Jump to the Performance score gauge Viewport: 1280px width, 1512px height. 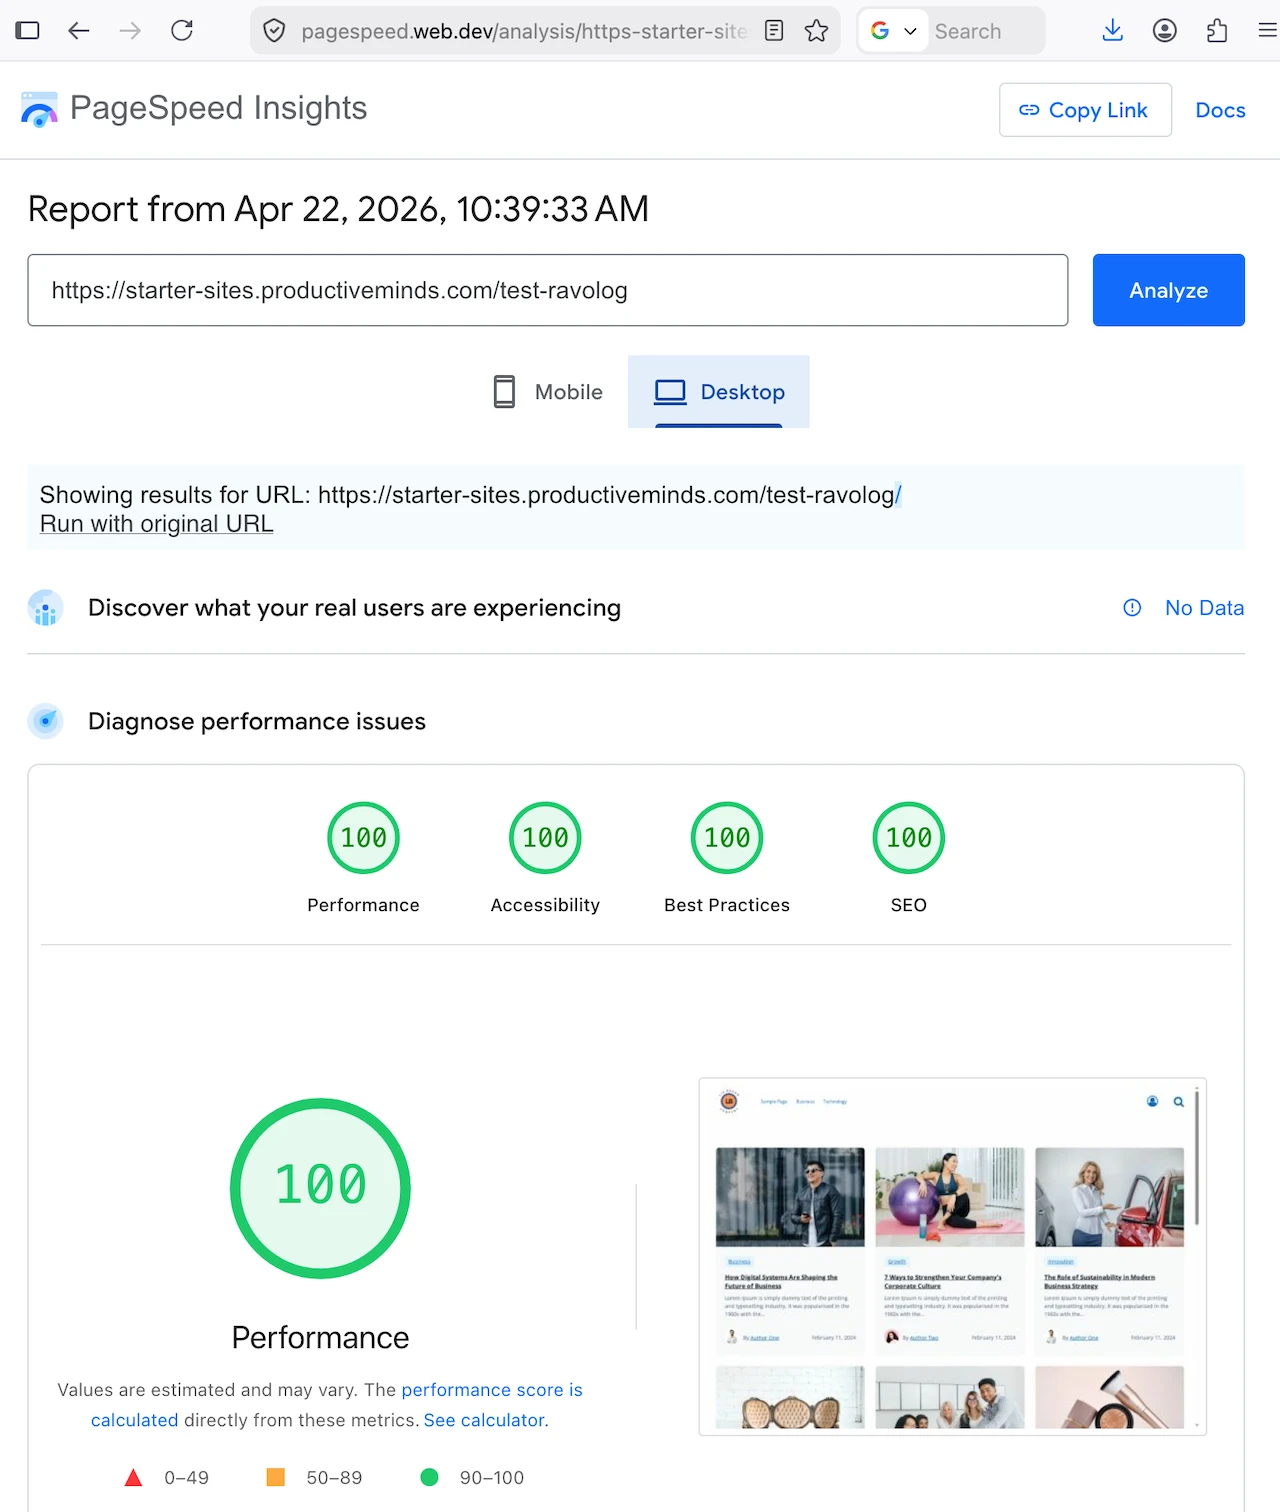point(364,838)
